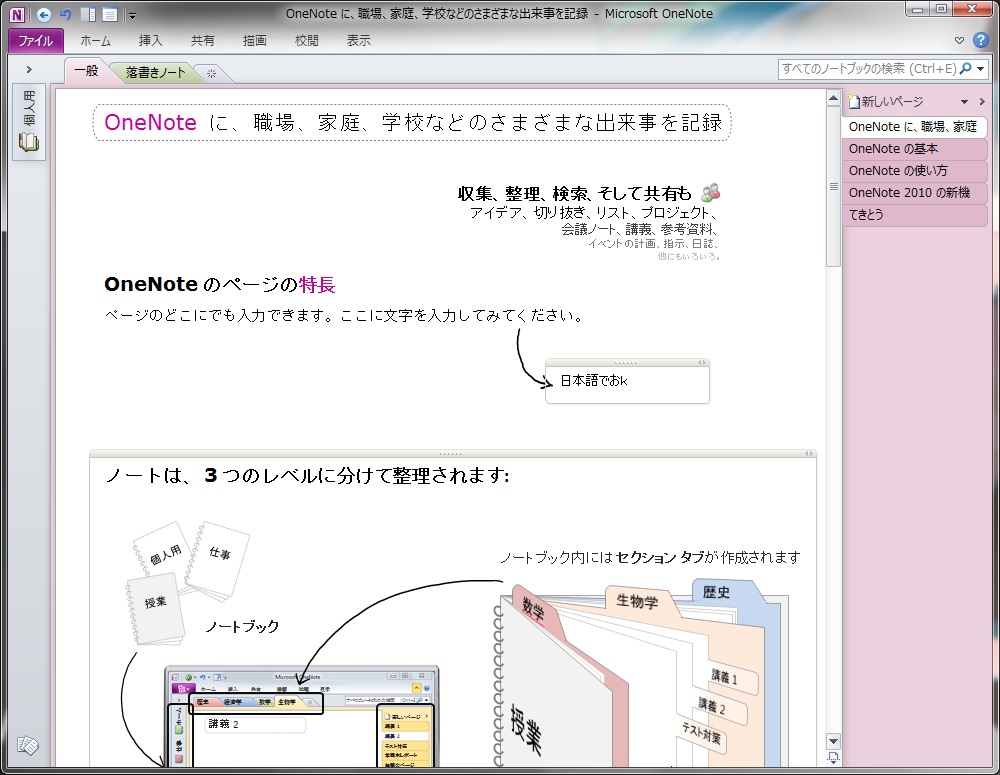Click the 日本語でおk note container's top handle
The image size is (1000, 775).
(626, 362)
